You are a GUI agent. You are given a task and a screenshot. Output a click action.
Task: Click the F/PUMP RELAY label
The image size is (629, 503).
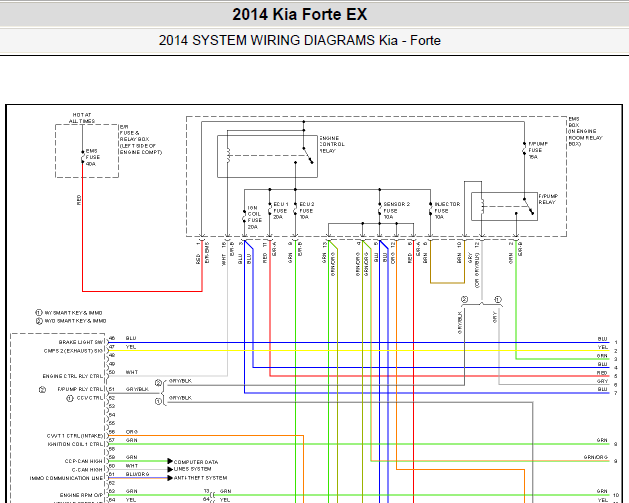click(x=548, y=199)
